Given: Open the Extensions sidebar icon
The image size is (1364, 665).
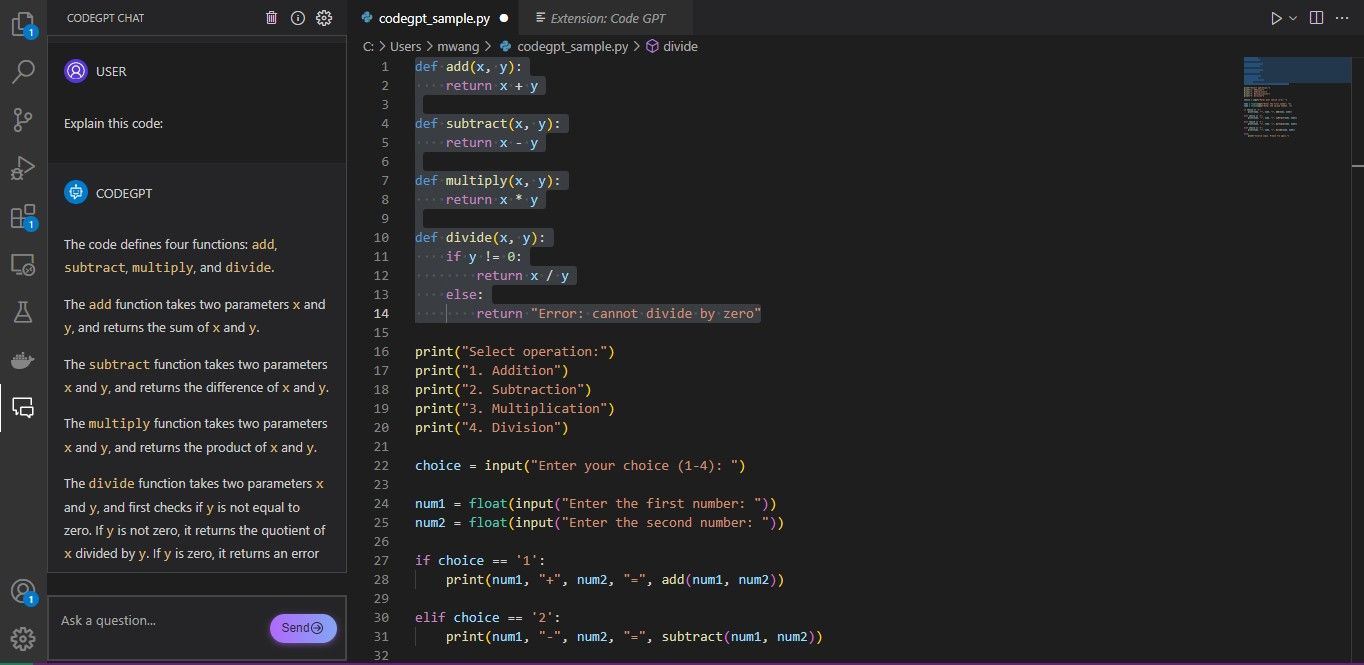Looking at the screenshot, I should (24, 215).
